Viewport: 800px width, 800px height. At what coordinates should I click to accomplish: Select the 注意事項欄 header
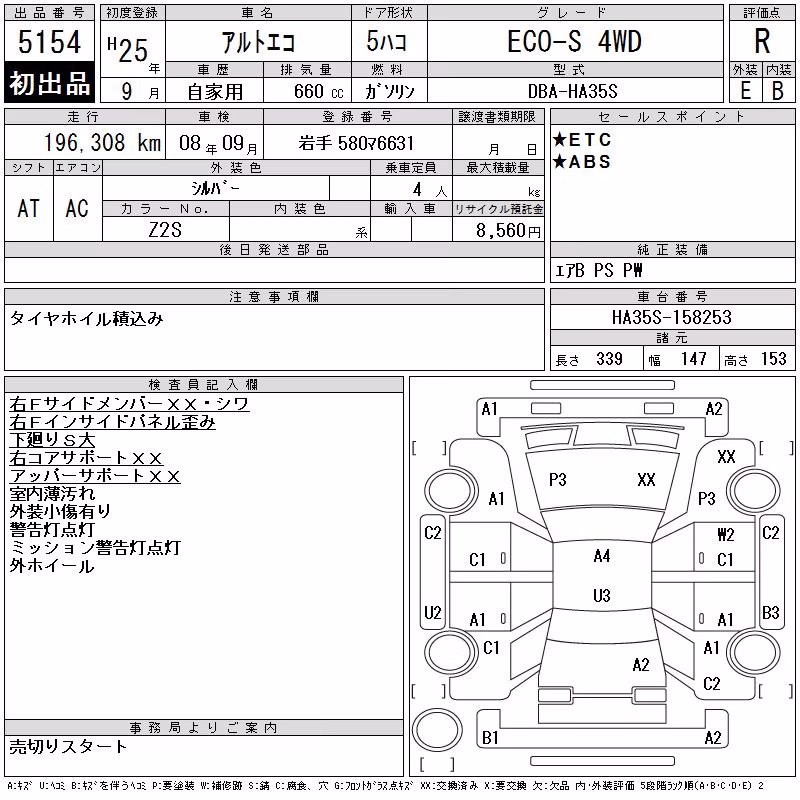274,296
